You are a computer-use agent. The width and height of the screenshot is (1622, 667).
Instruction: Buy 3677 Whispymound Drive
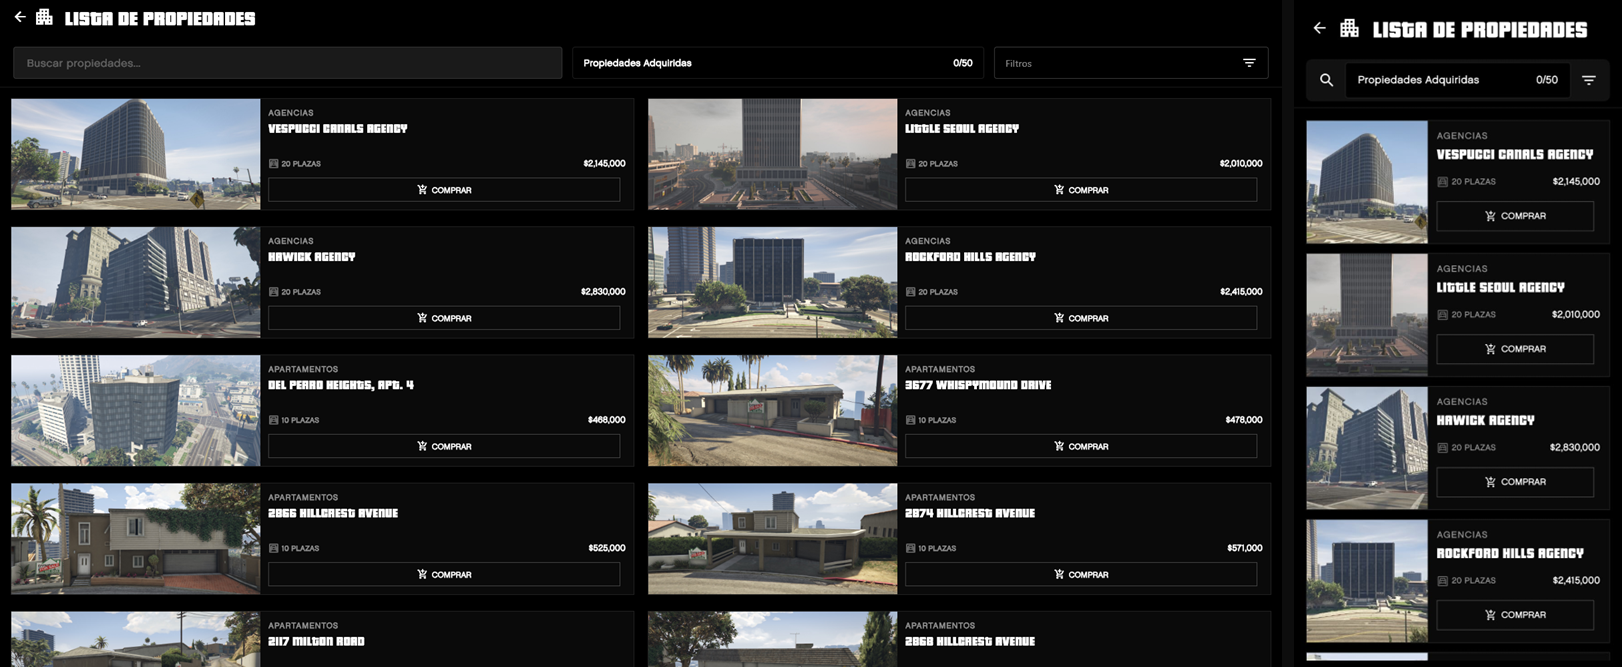coord(1081,446)
